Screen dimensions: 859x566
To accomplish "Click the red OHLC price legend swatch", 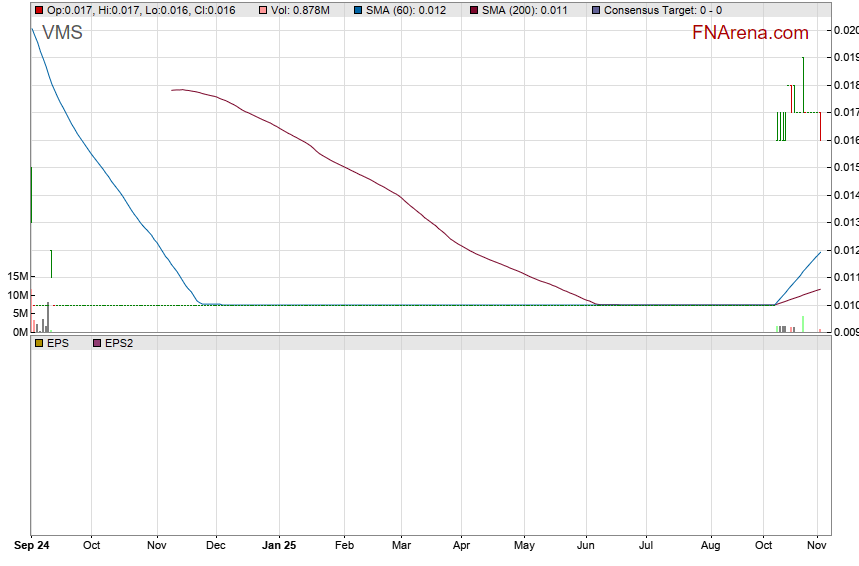I will click(39, 10).
